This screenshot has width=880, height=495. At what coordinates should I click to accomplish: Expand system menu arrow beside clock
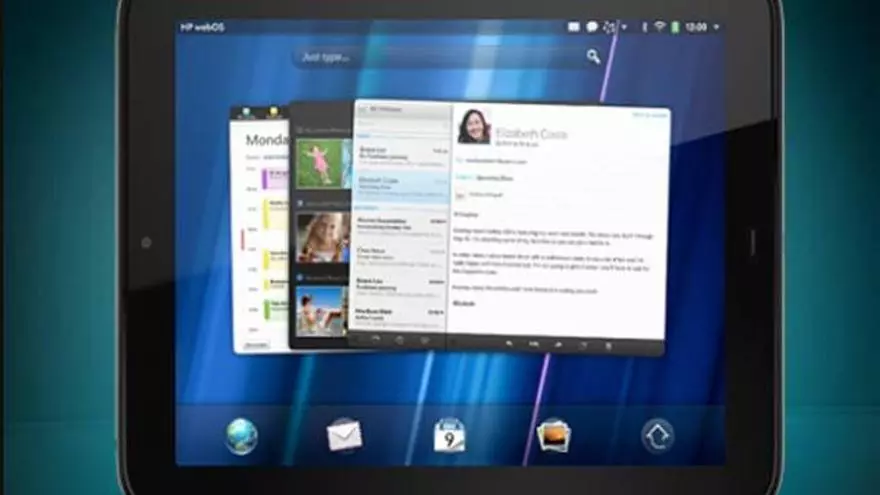tap(716, 27)
